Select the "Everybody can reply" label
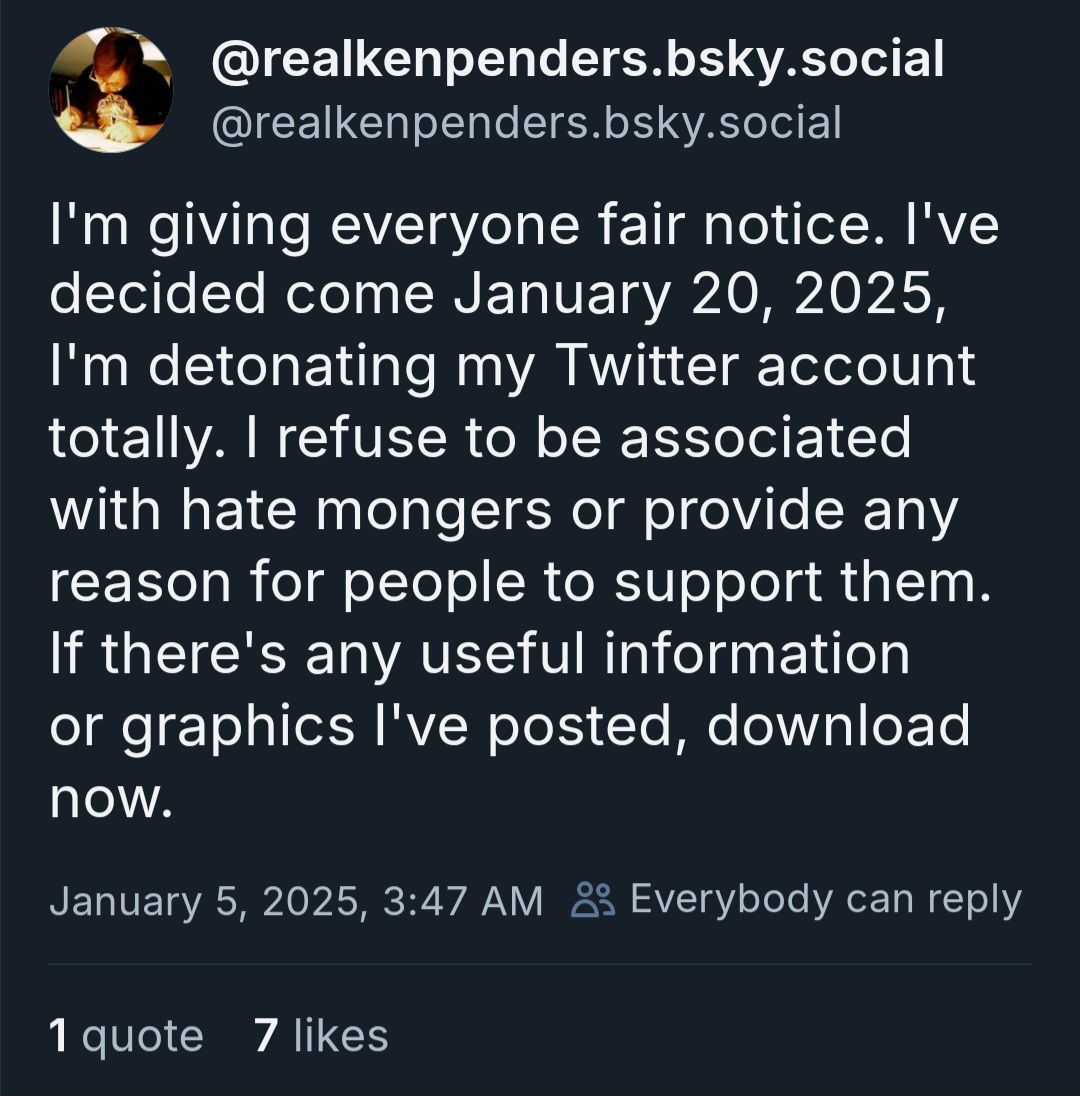 click(825, 900)
